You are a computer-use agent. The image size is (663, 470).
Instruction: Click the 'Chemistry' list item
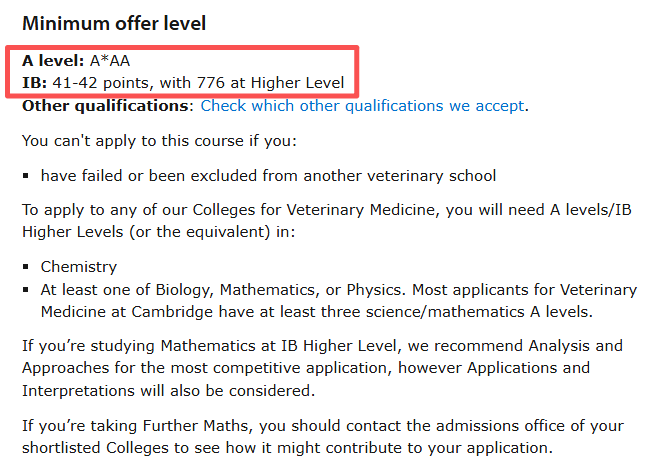point(79,267)
